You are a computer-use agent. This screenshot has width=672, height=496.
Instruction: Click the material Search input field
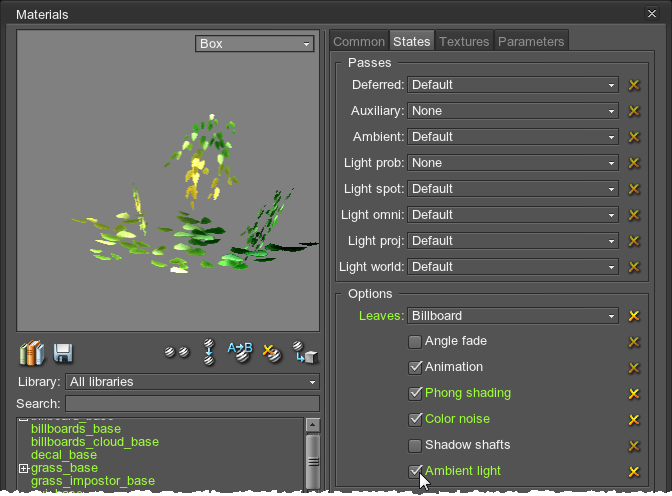(192, 404)
